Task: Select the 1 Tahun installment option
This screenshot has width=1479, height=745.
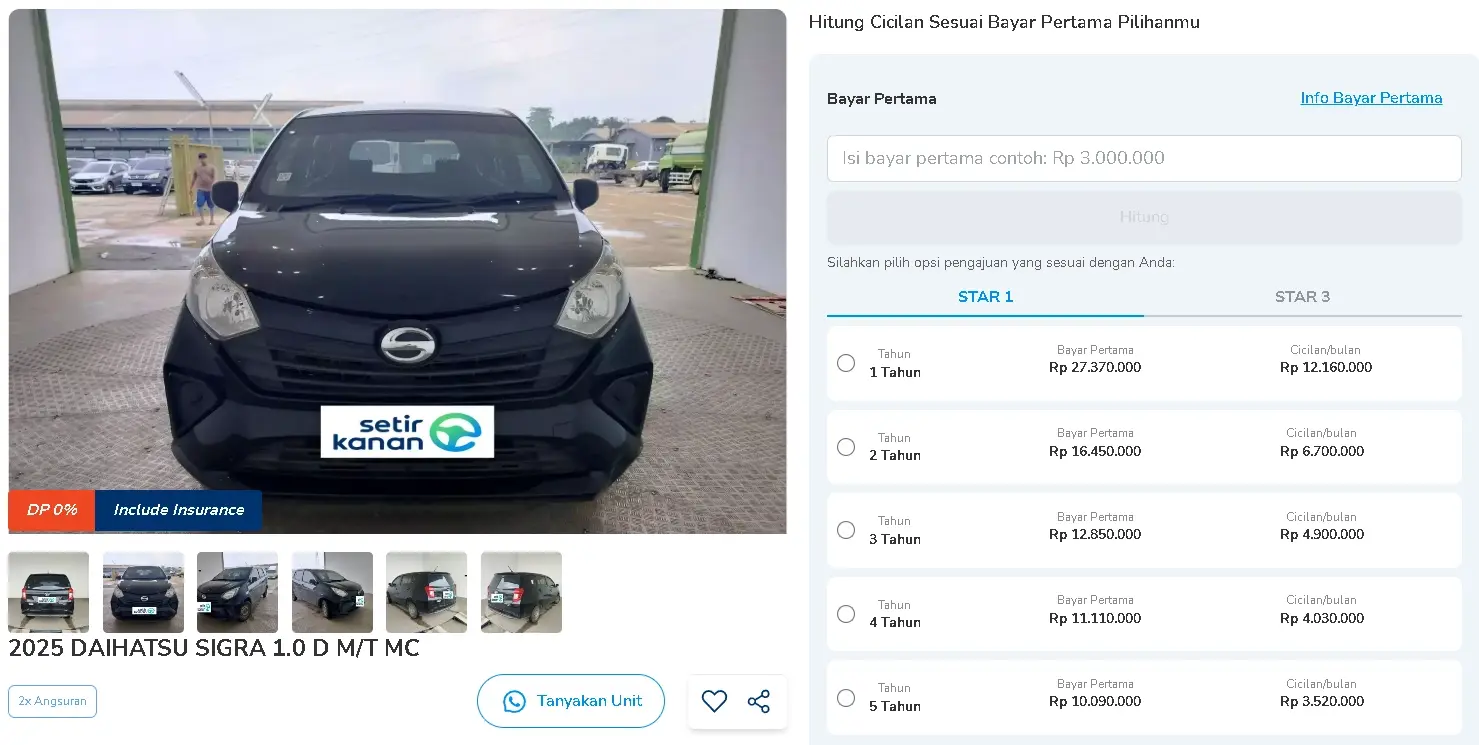Action: click(846, 363)
